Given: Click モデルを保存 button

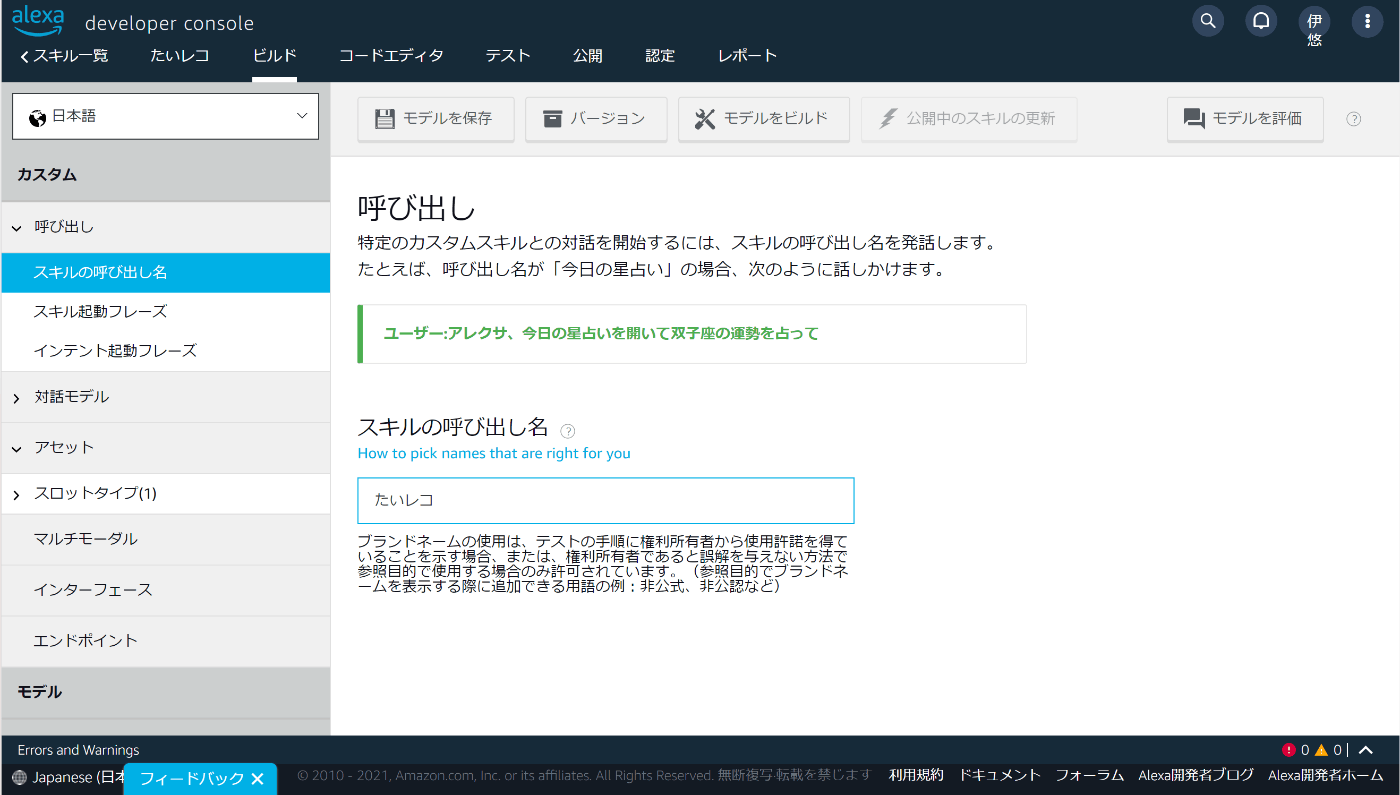Looking at the screenshot, I should (436, 119).
